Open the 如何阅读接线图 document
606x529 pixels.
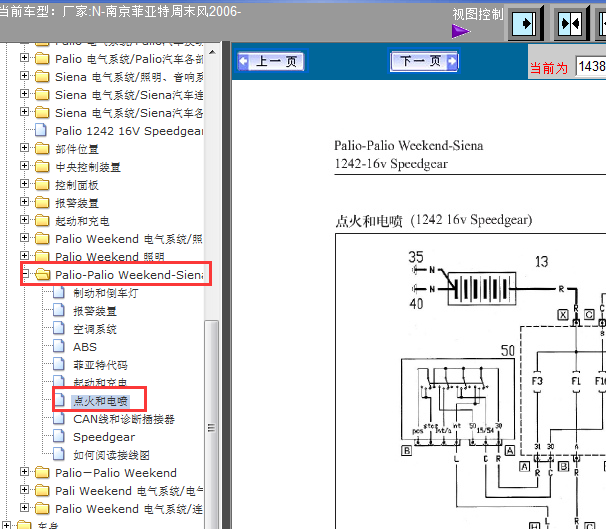point(111,455)
